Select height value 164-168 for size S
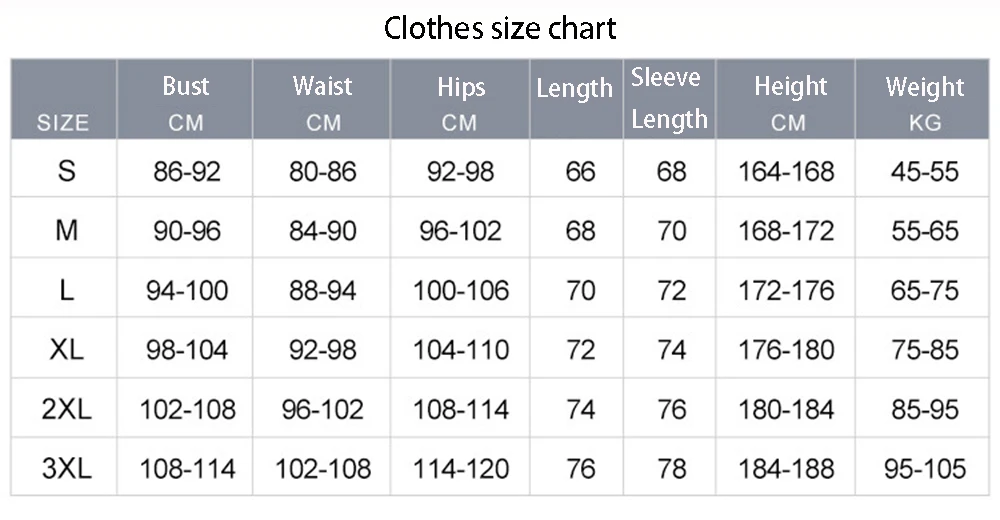The width and height of the screenshot is (1000, 520). [786, 171]
